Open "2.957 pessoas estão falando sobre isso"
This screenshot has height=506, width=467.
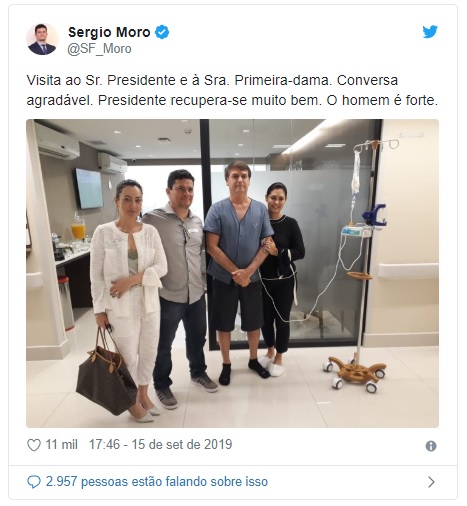point(157,482)
